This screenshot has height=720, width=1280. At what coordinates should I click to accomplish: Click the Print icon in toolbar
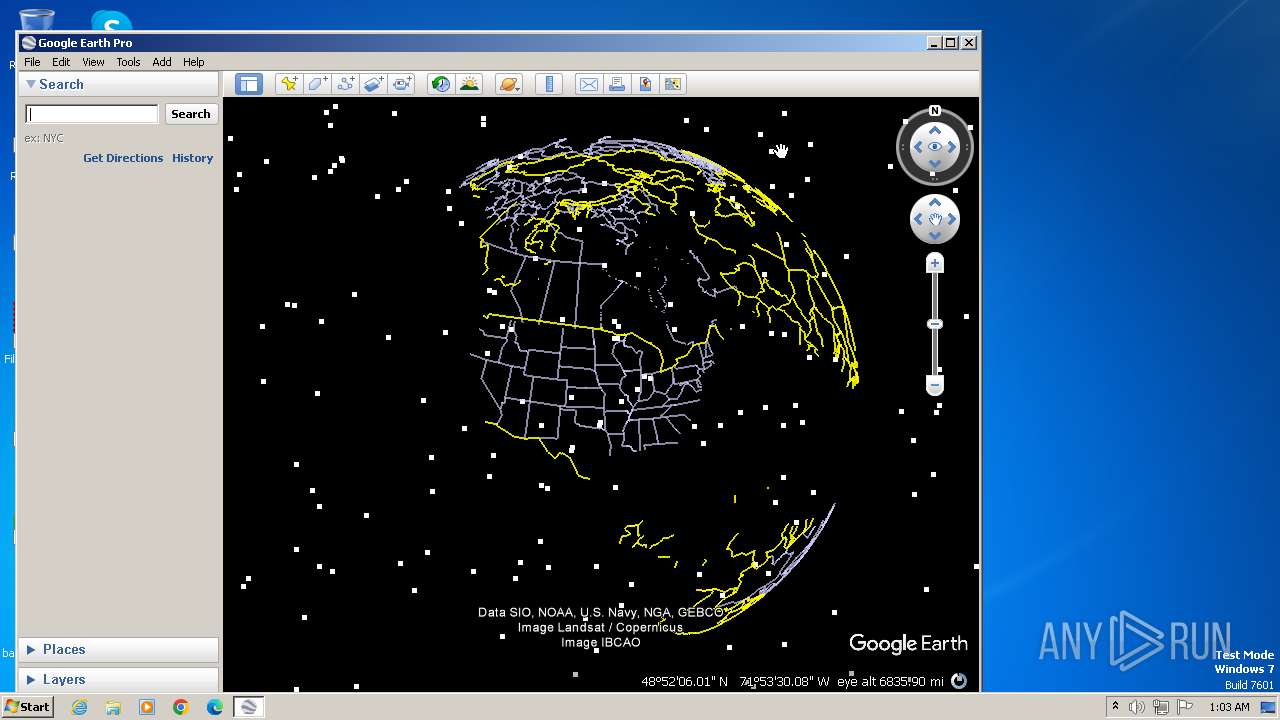(617, 84)
